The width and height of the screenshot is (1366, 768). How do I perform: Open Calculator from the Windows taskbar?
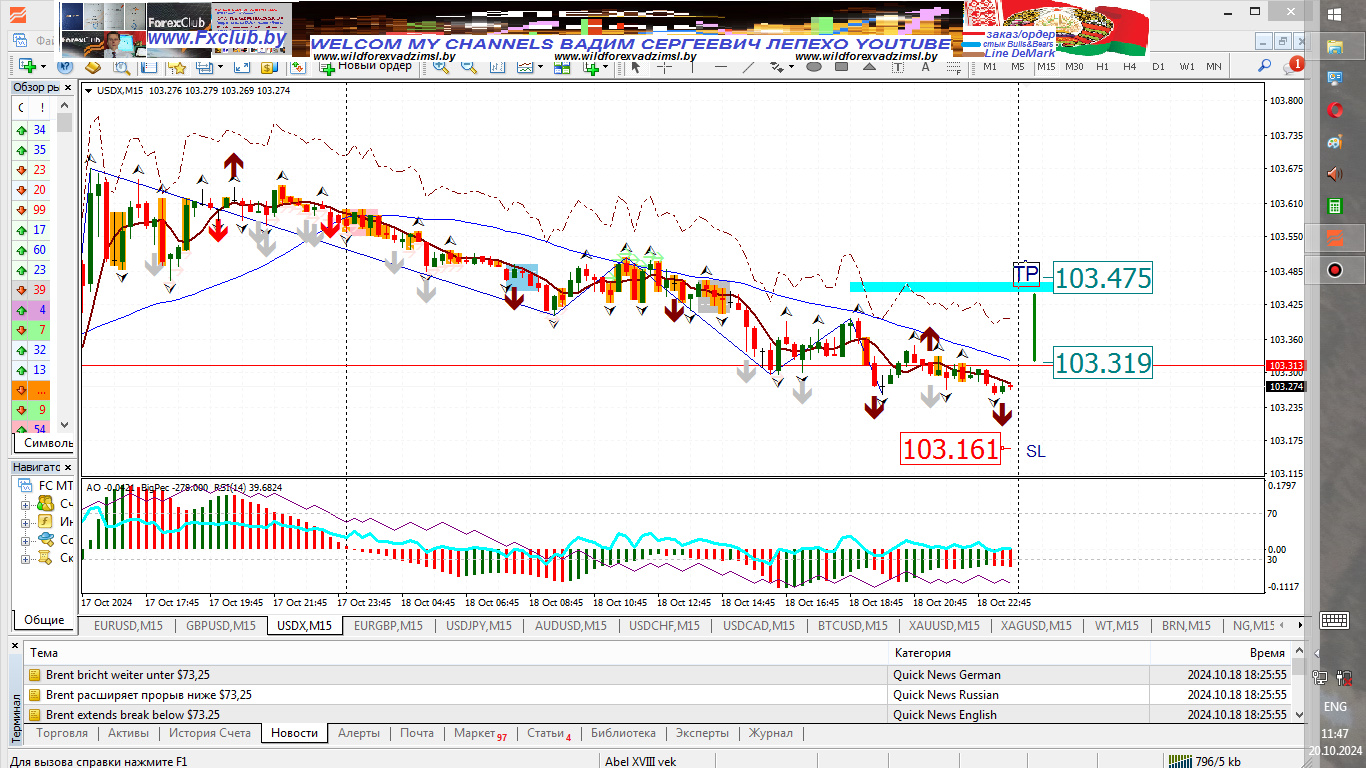click(x=1334, y=206)
